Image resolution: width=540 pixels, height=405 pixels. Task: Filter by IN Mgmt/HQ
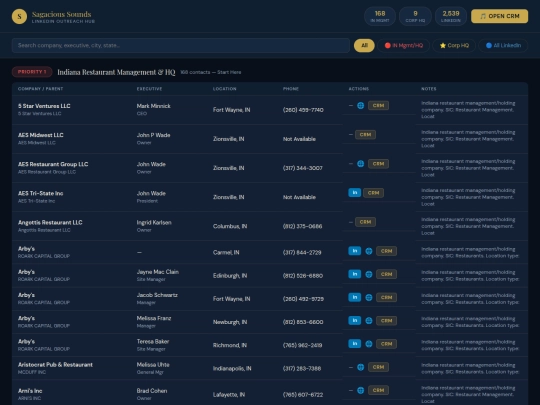[404, 45]
